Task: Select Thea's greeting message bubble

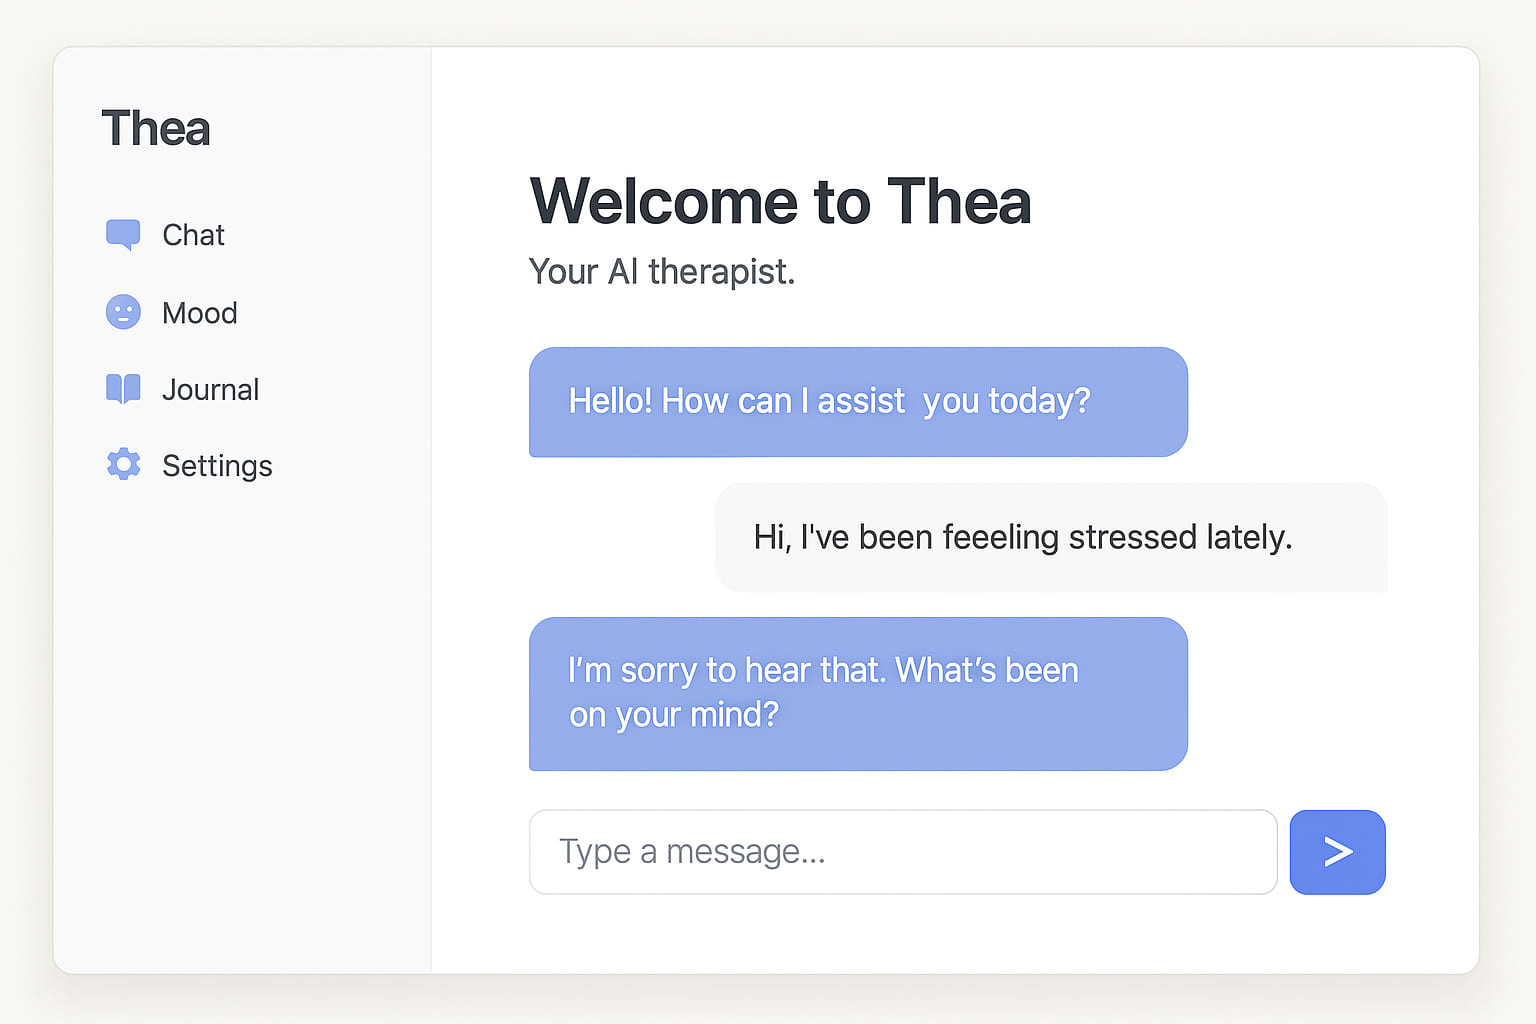Action: [x=858, y=402]
